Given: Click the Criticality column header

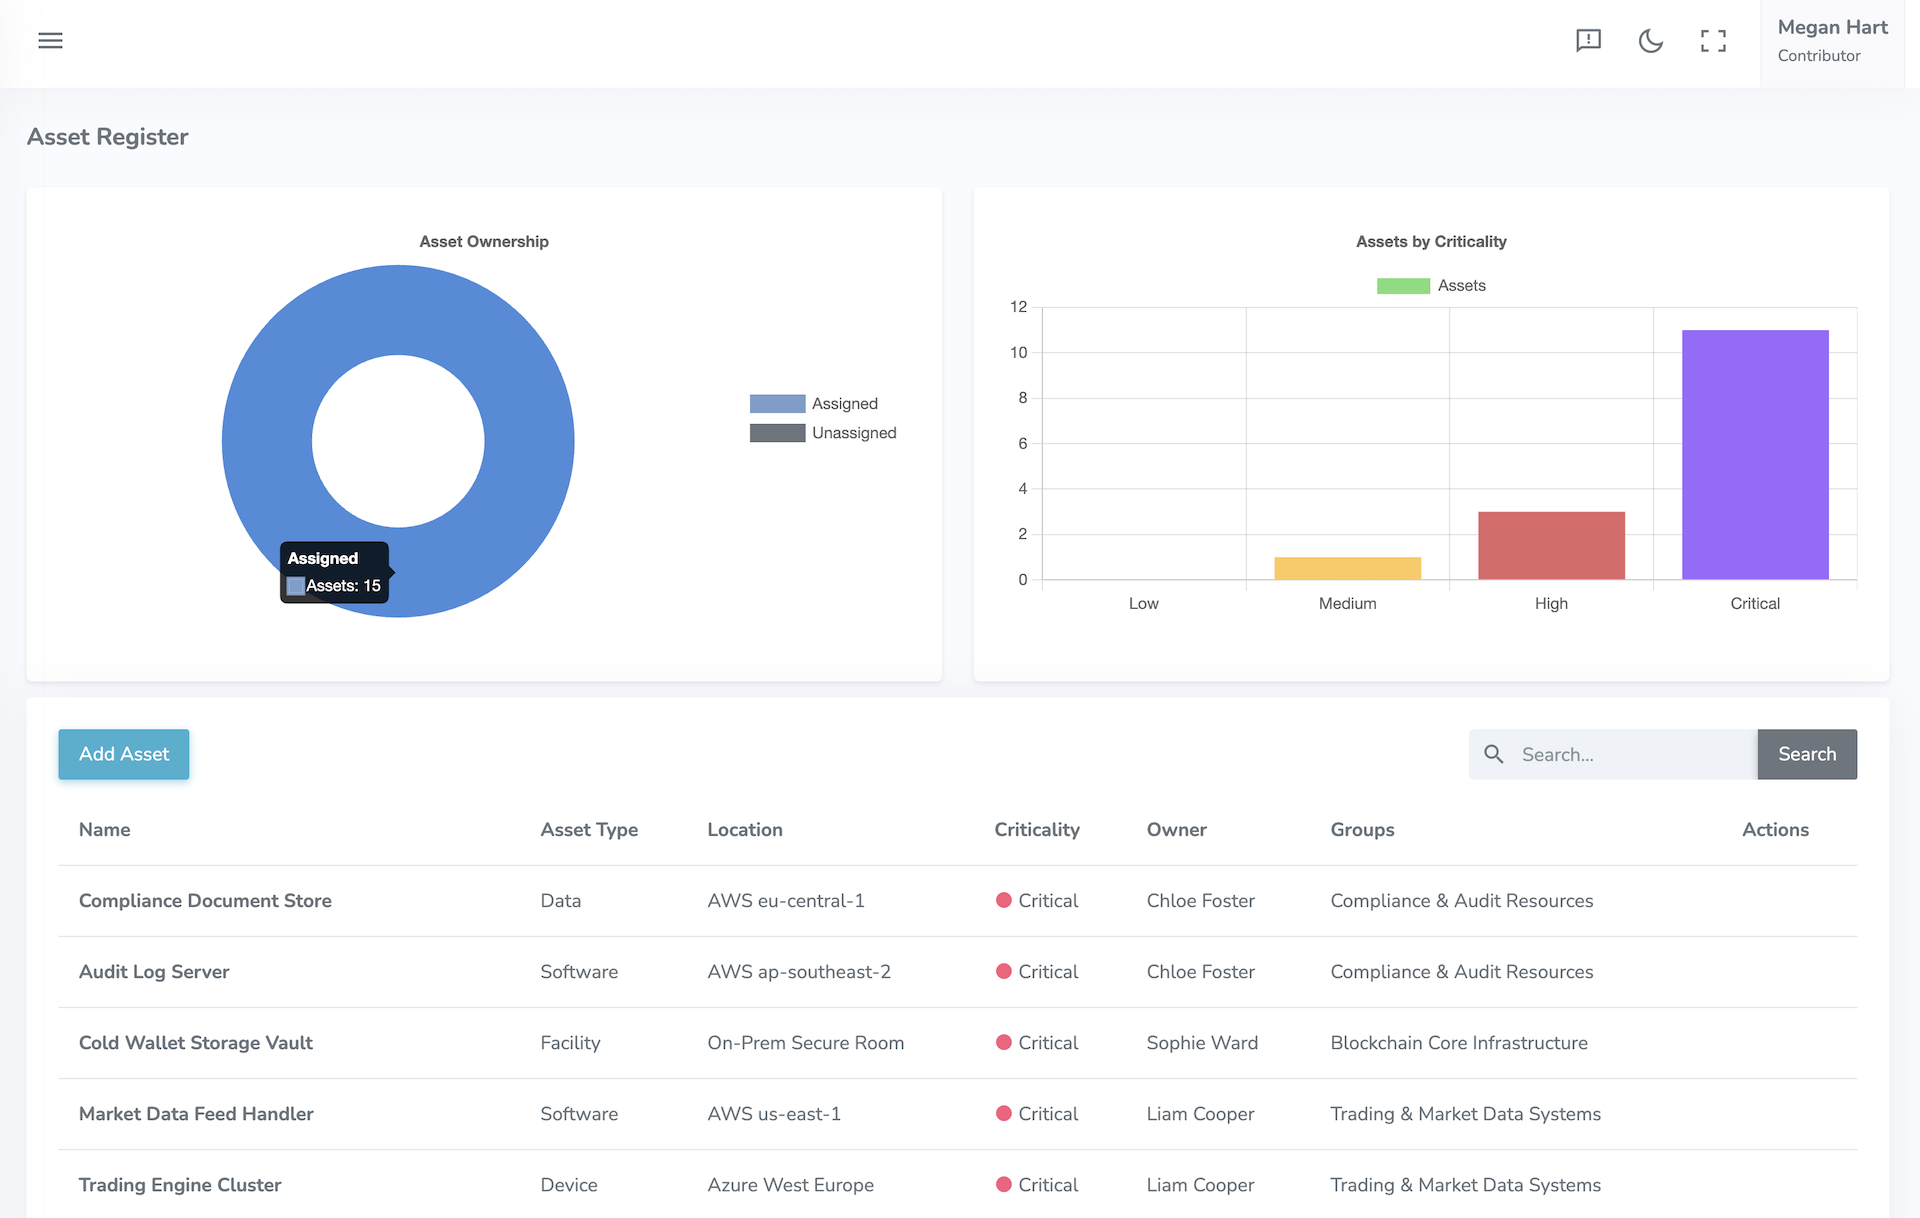Looking at the screenshot, I should pyautogui.click(x=1036, y=829).
